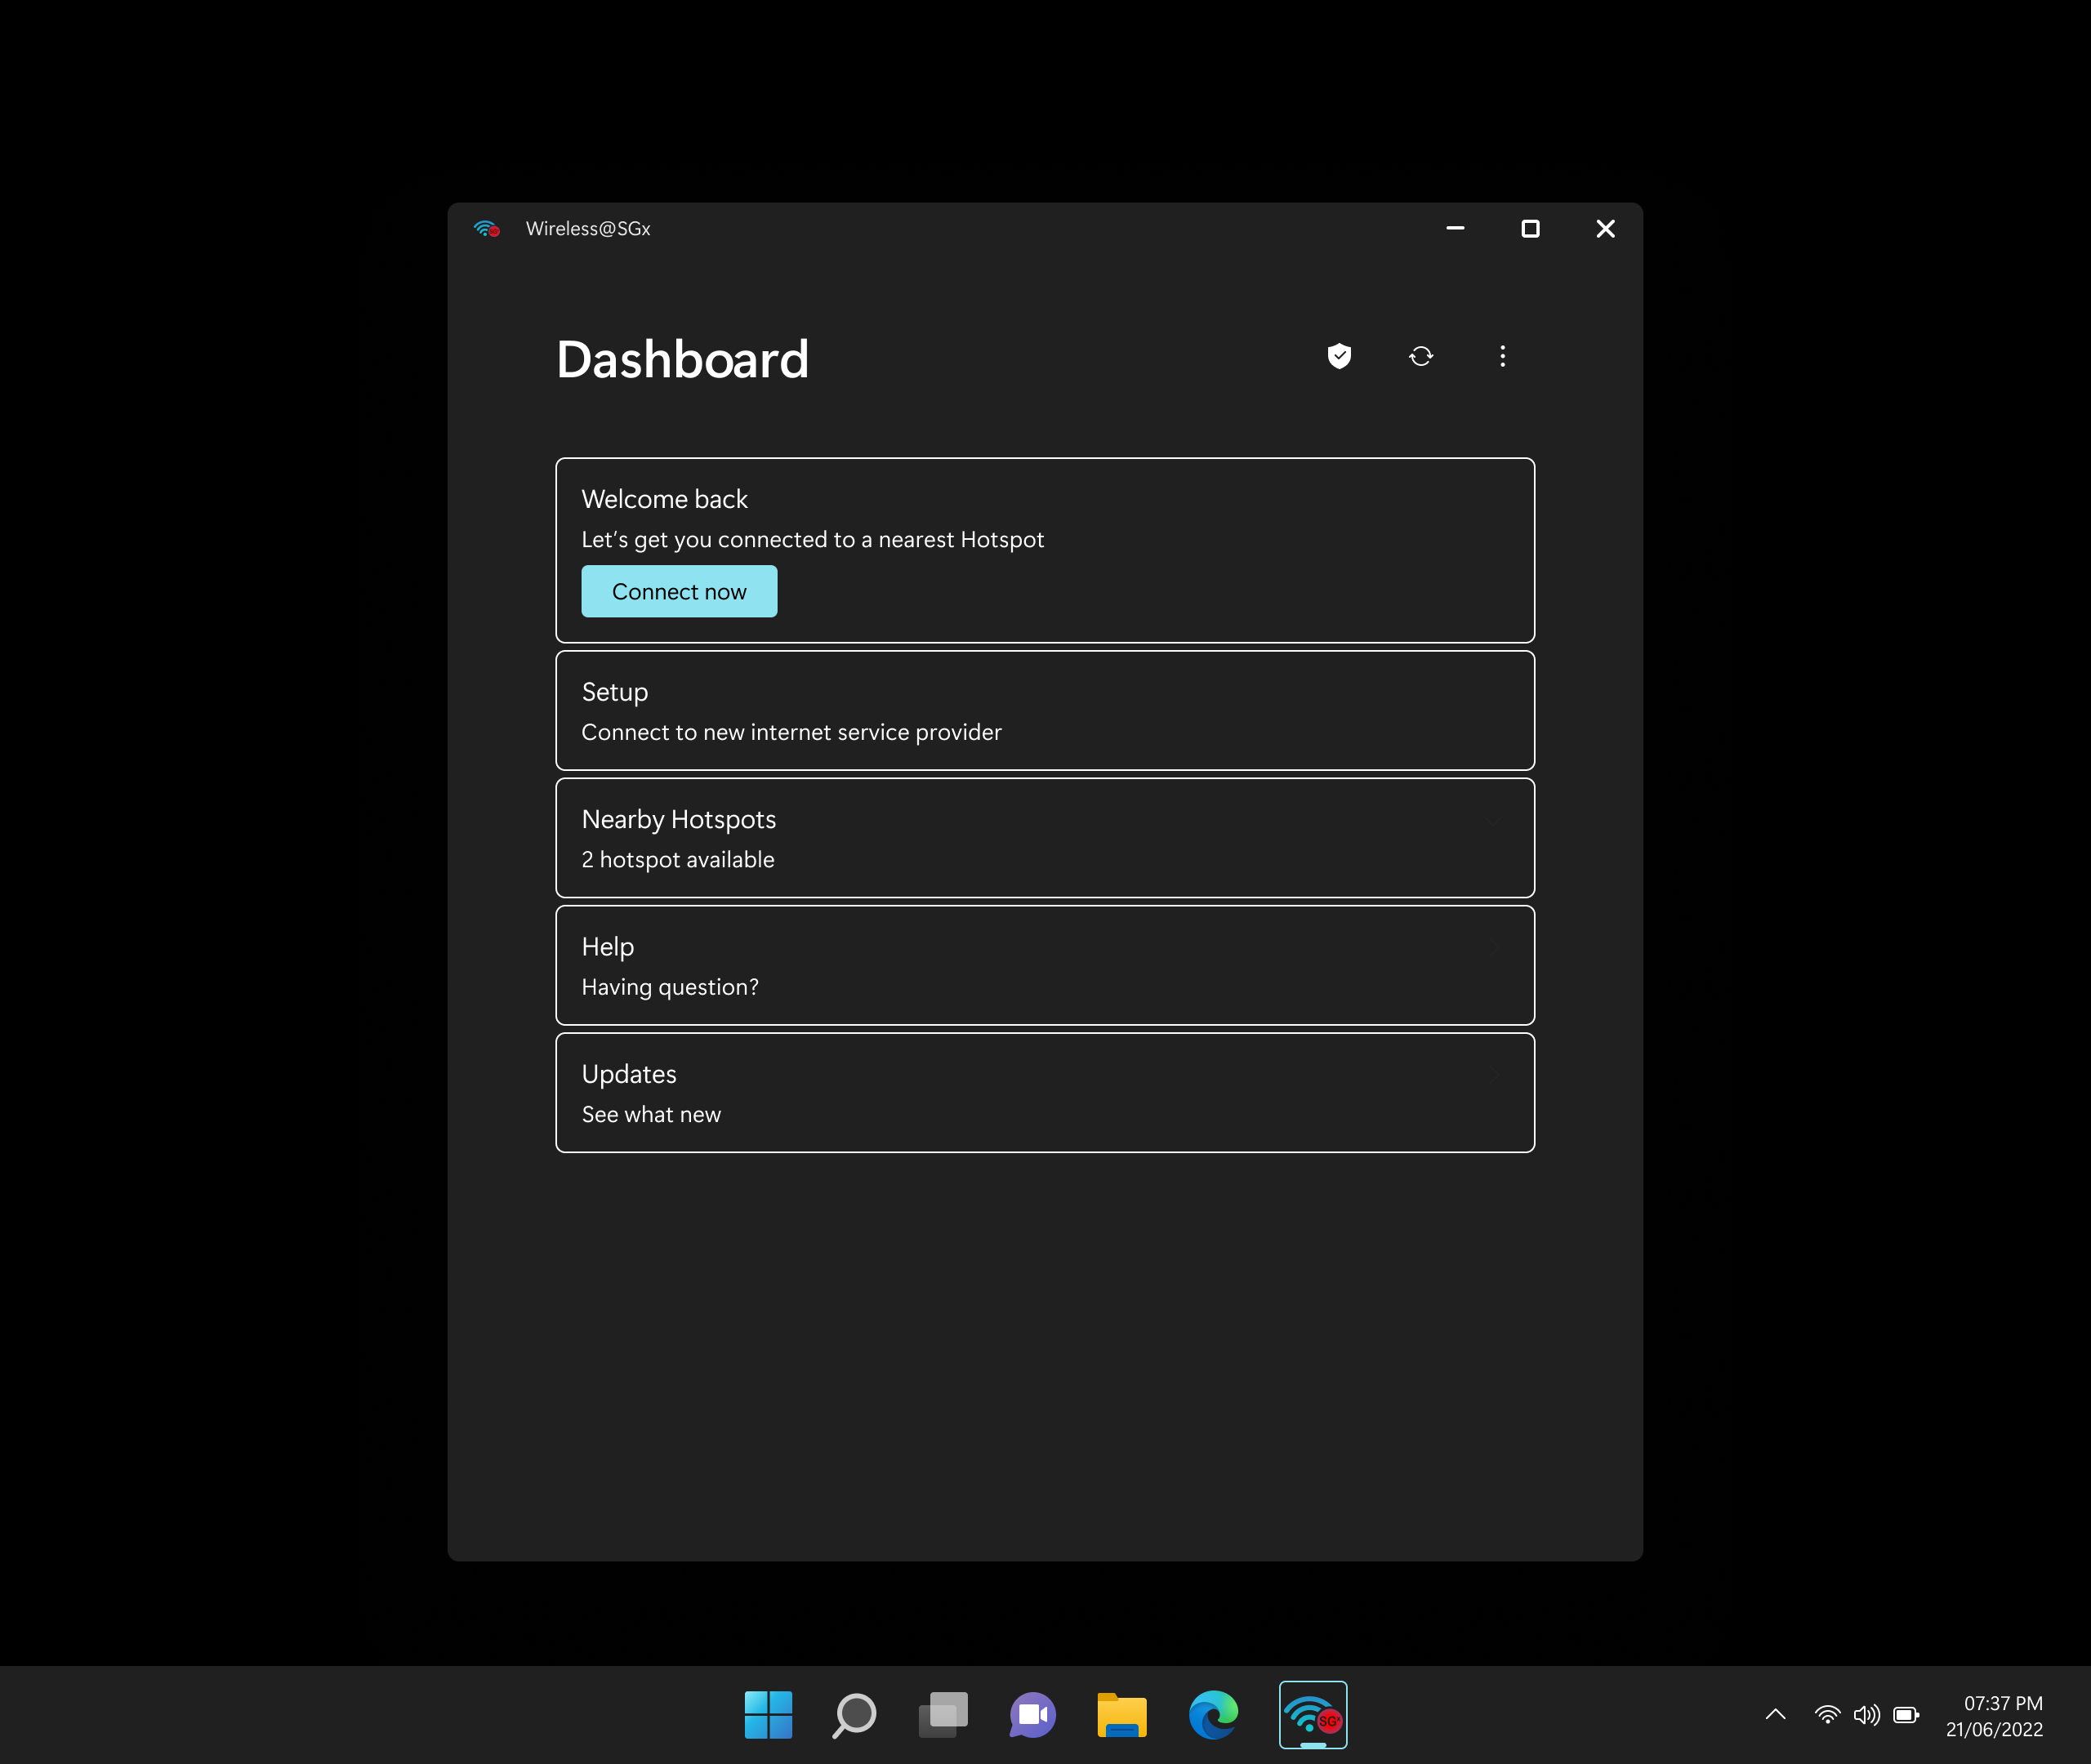
Task: Click the refresh/sync icon on dashboard
Action: 1421,357
